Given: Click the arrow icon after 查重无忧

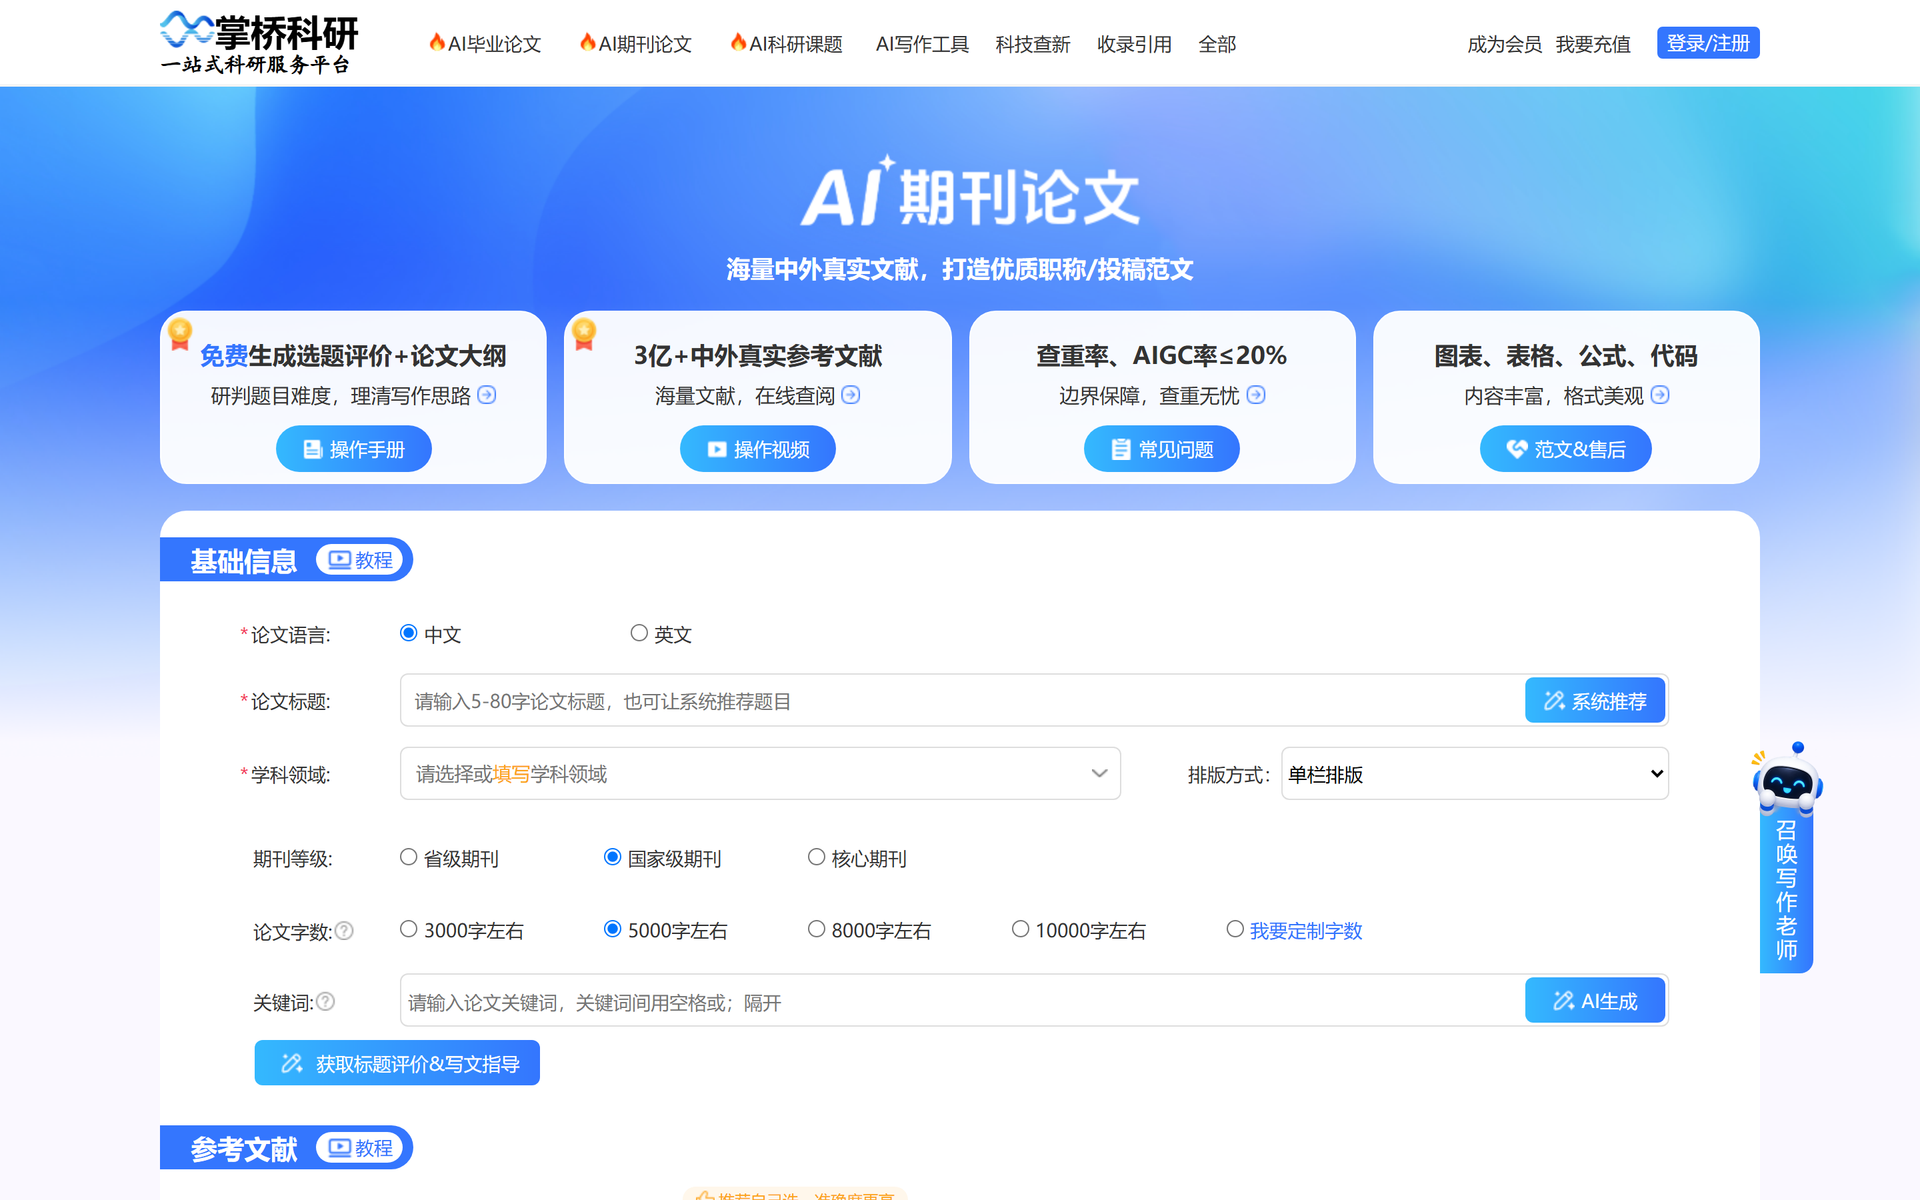Looking at the screenshot, I should click(x=1256, y=395).
